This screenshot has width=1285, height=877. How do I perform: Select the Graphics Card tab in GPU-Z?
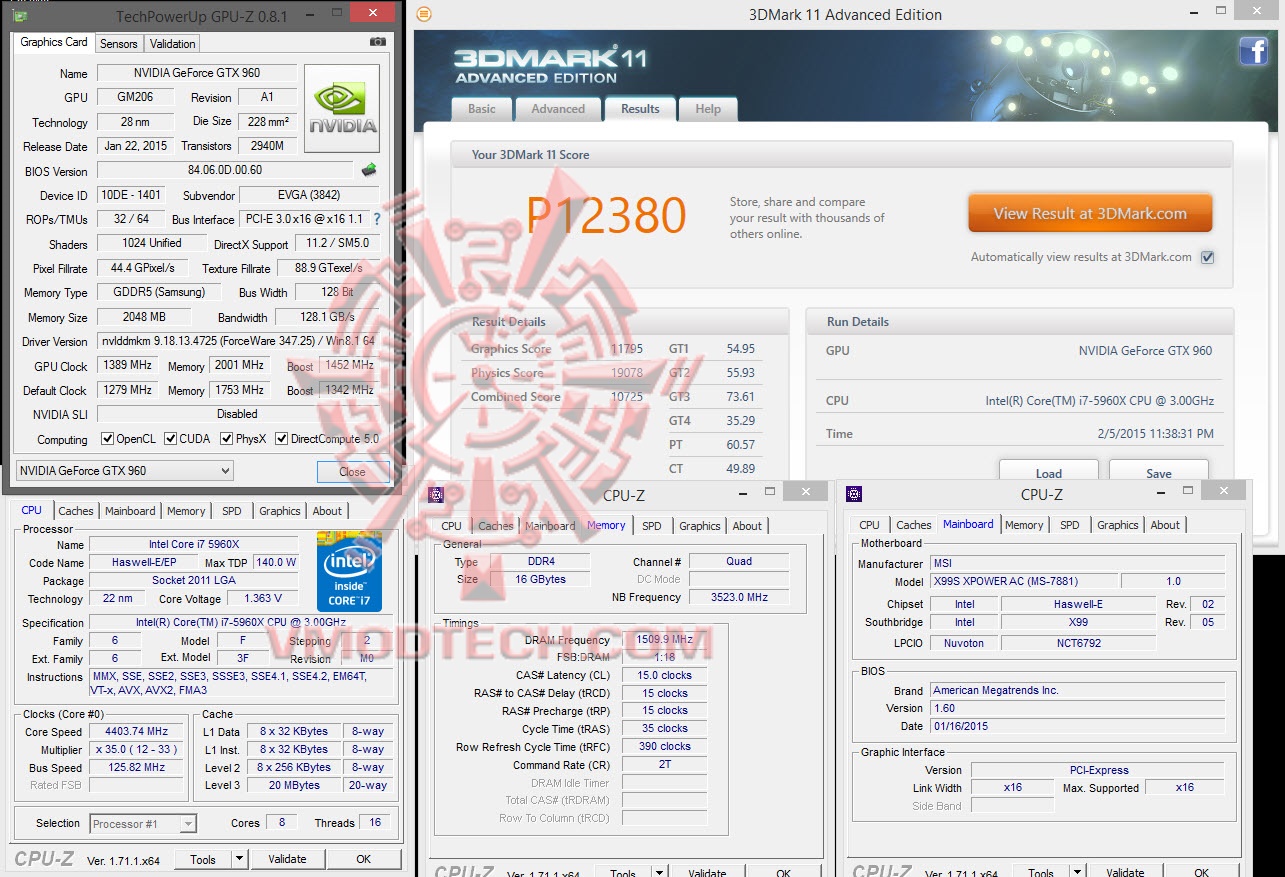coord(54,42)
